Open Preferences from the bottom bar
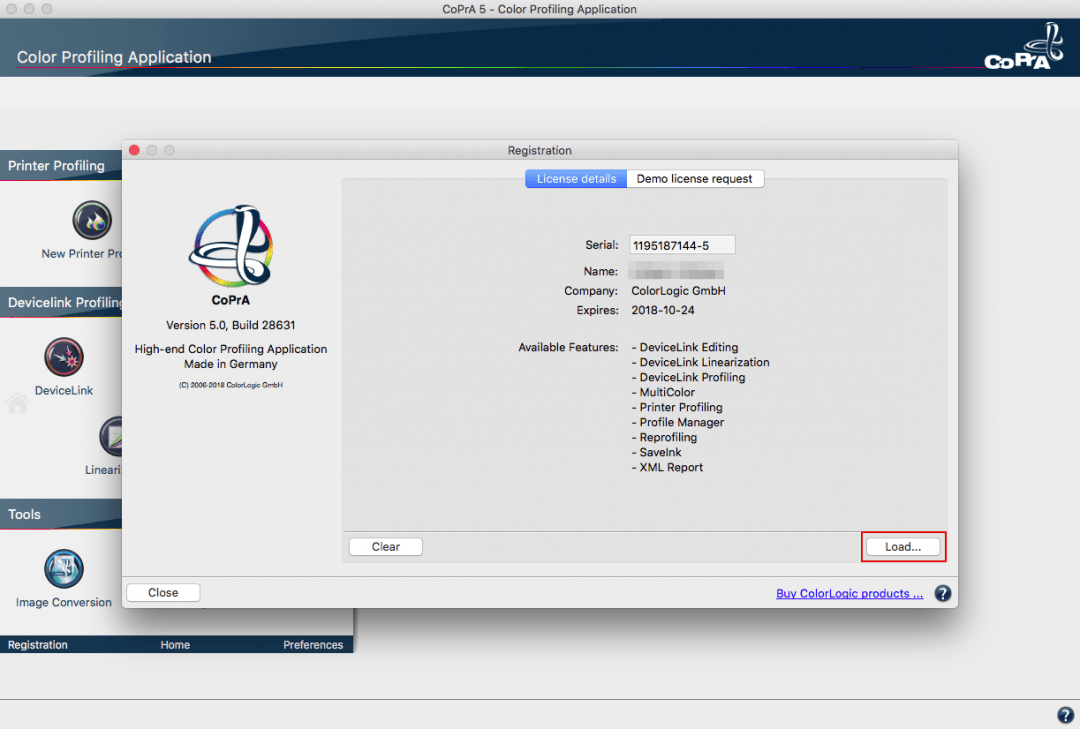The image size is (1080, 729). 312,644
